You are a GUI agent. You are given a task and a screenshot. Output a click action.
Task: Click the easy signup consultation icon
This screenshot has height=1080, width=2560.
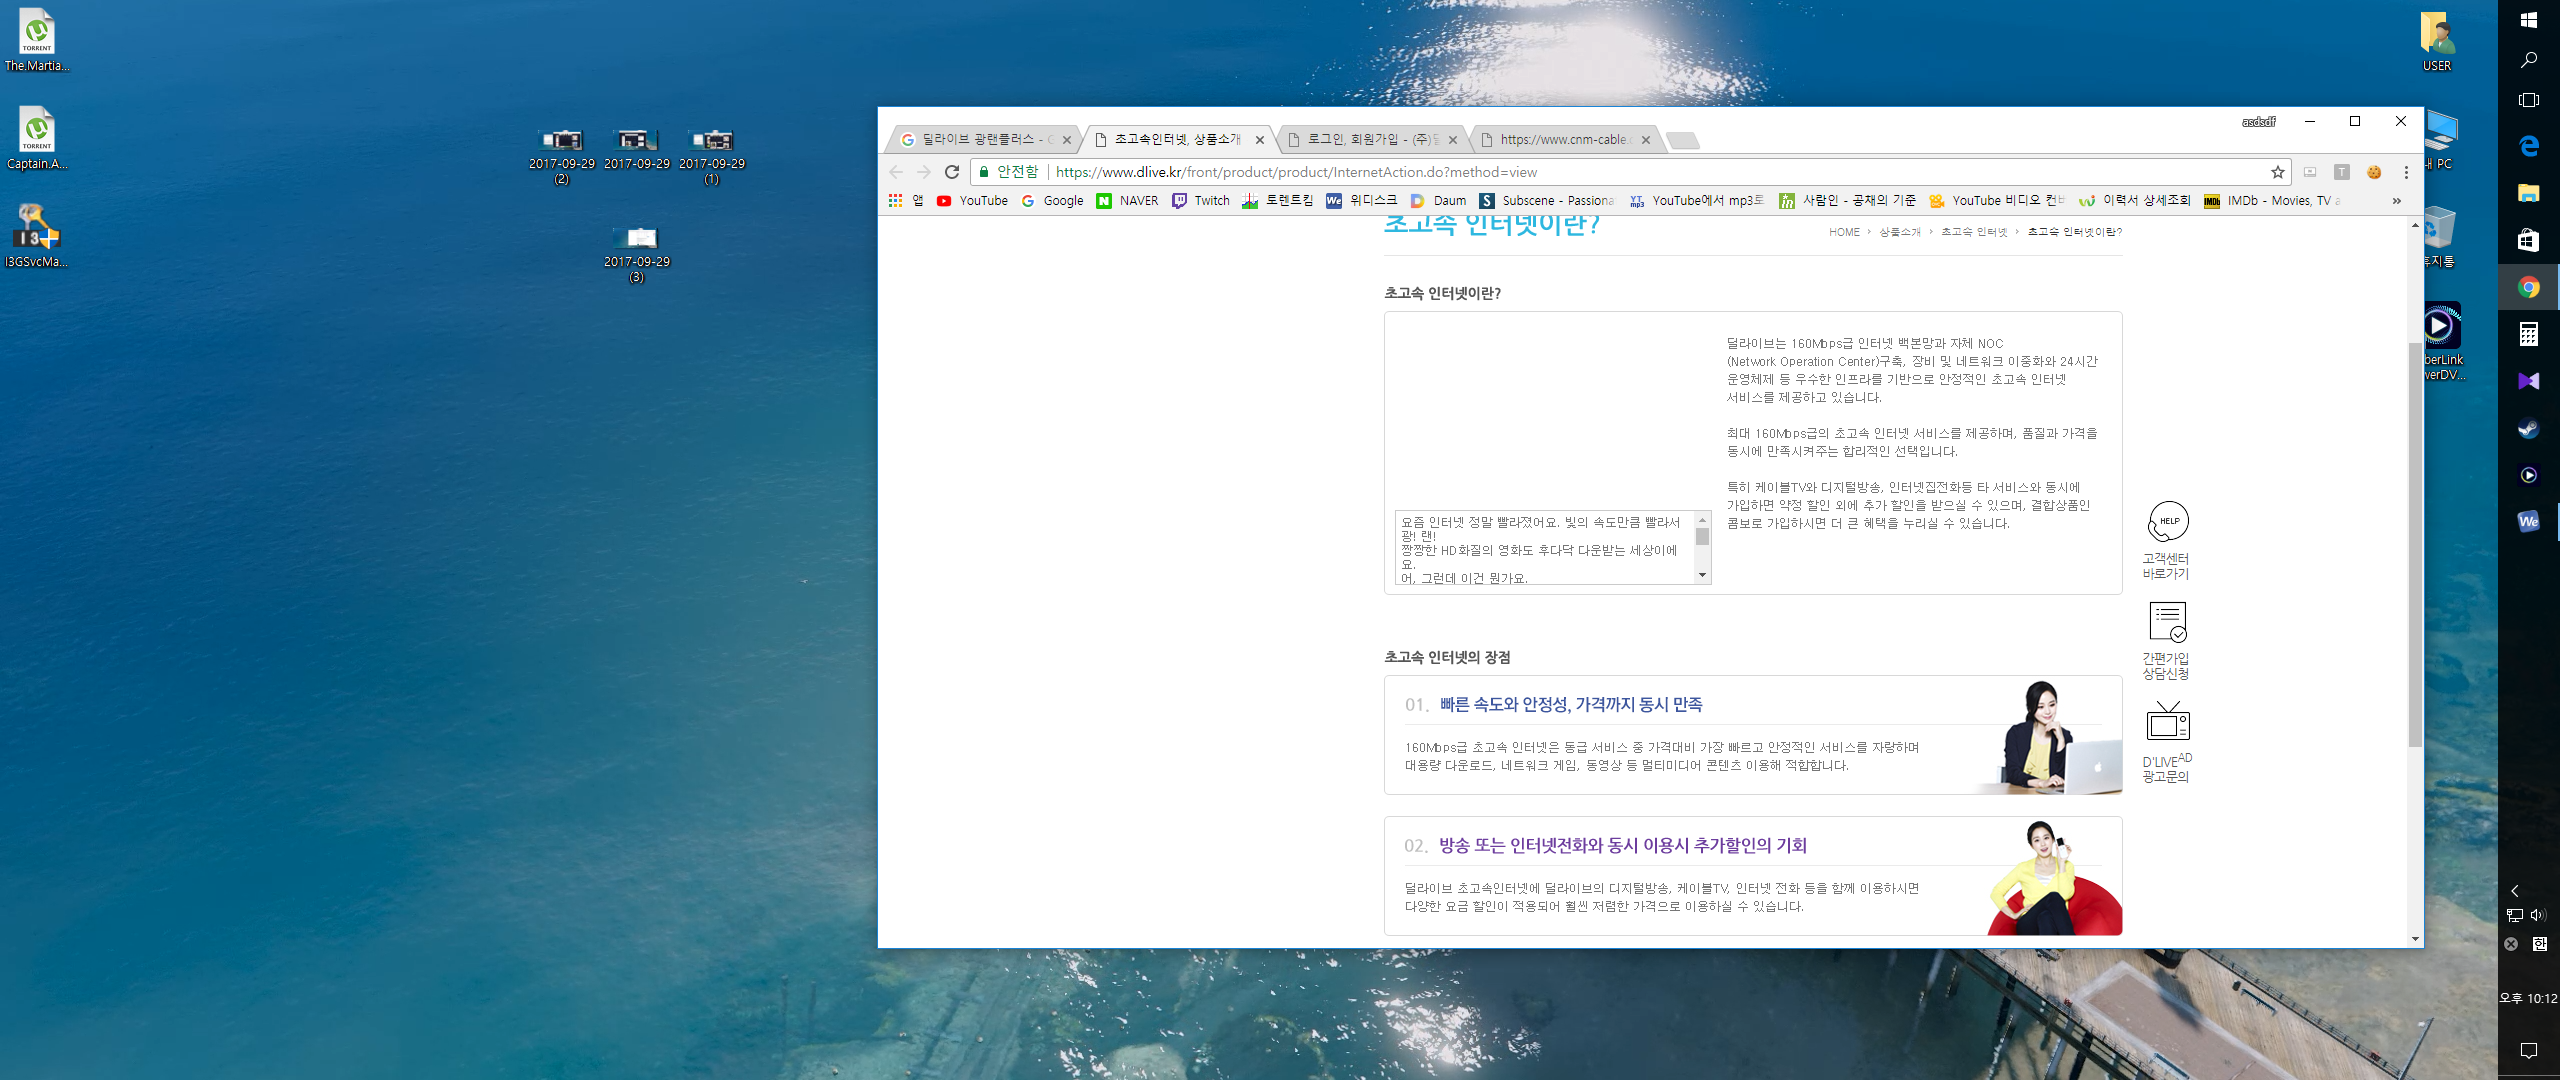[2167, 622]
